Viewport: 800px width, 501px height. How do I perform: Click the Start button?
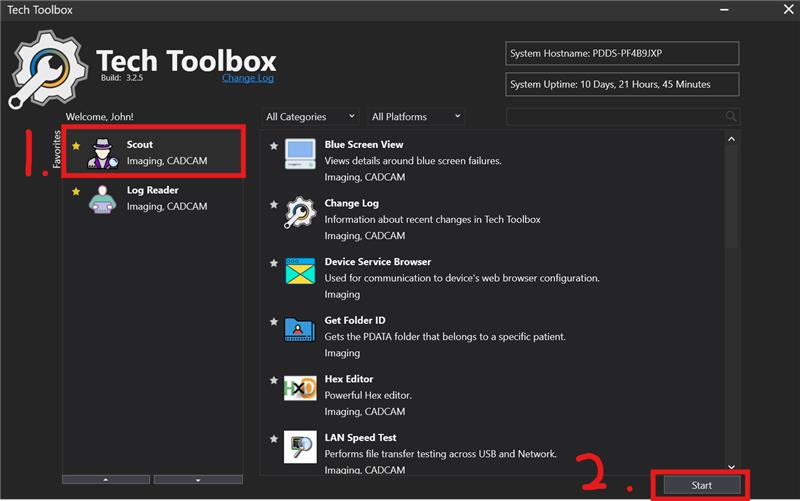702,486
